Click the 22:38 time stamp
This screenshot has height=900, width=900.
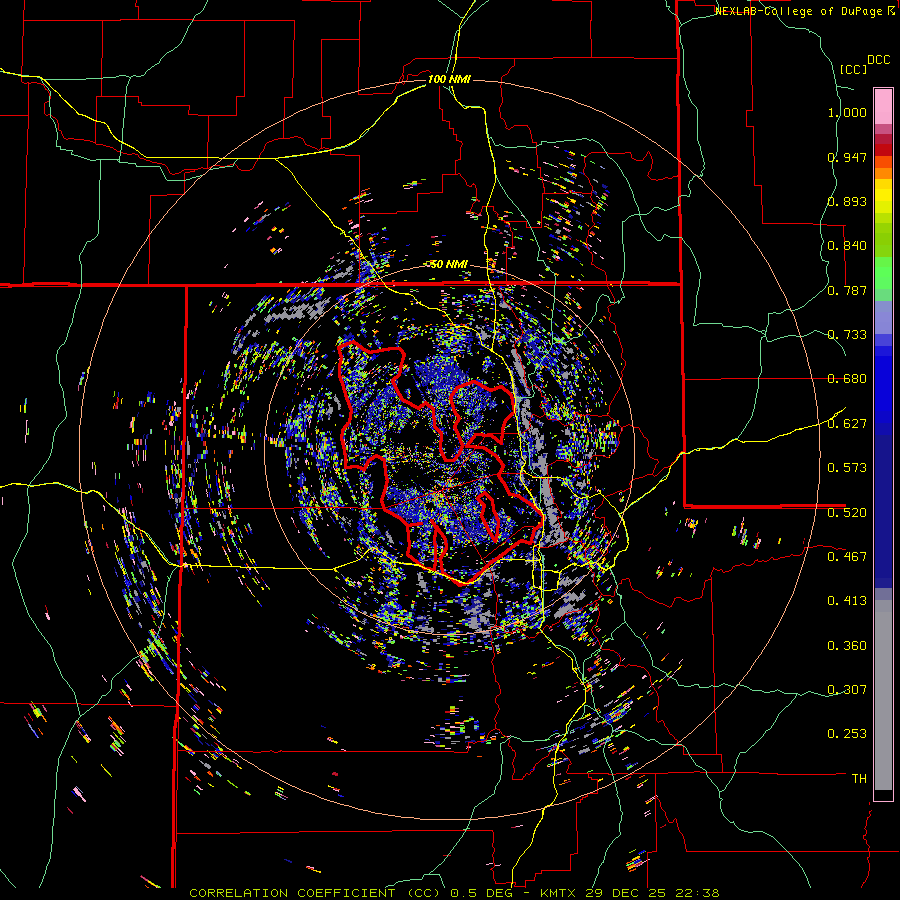697,893
